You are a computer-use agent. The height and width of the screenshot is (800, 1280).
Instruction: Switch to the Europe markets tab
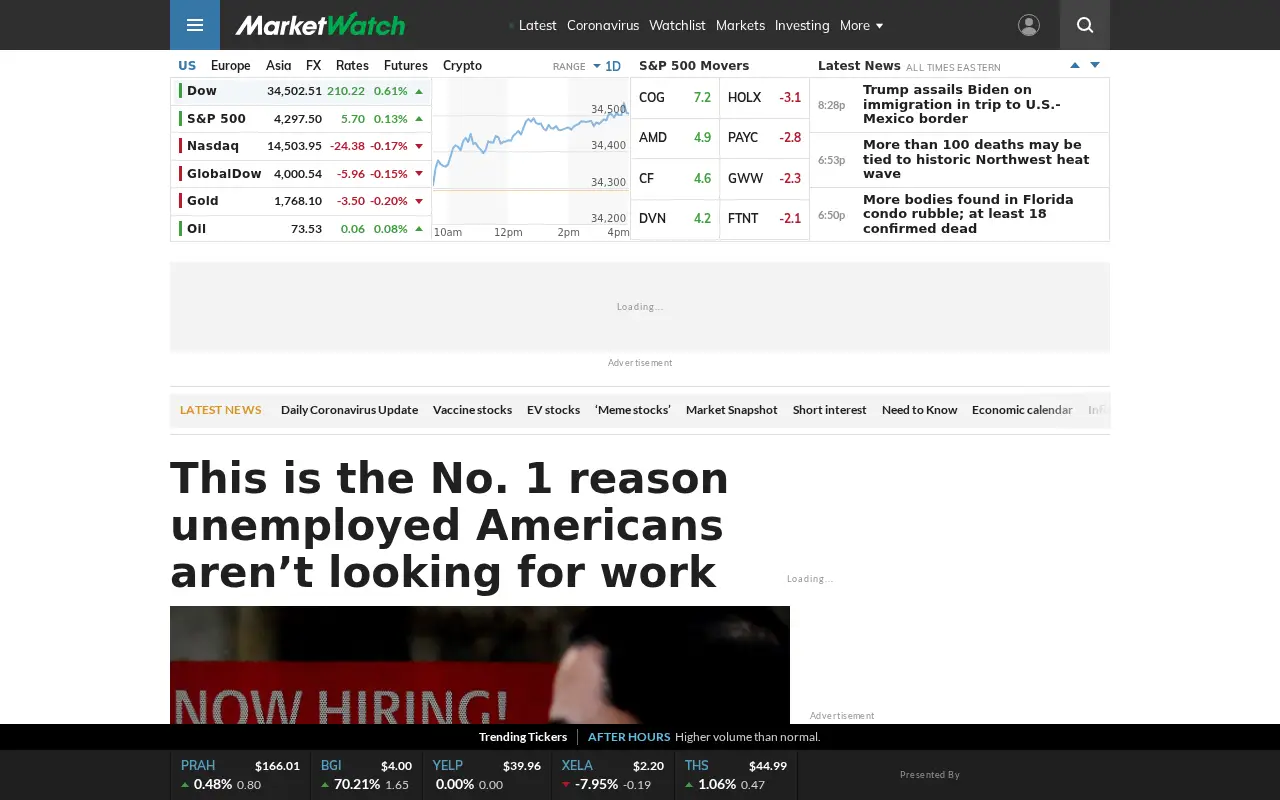click(231, 65)
